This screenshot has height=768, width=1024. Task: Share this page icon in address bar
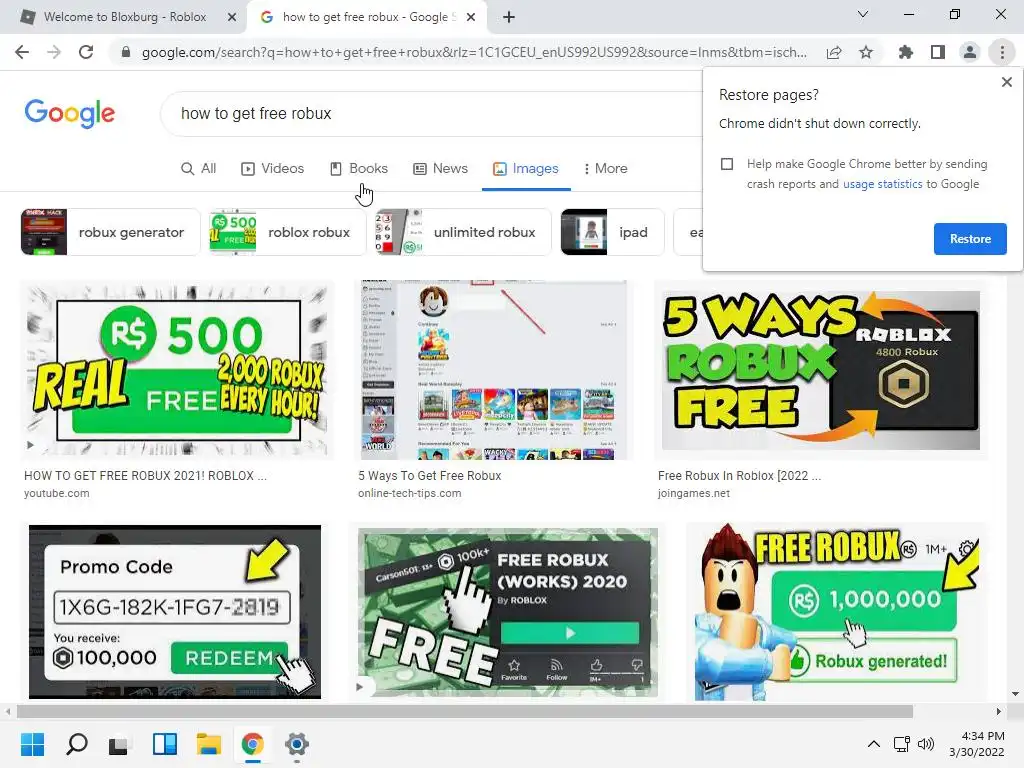[x=834, y=52]
